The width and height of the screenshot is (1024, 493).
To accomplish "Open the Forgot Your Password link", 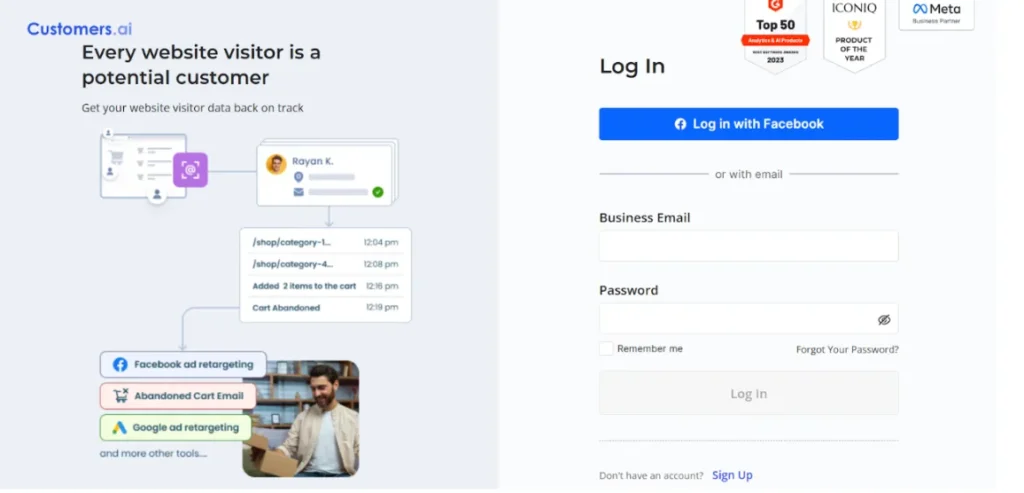I will point(847,349).
